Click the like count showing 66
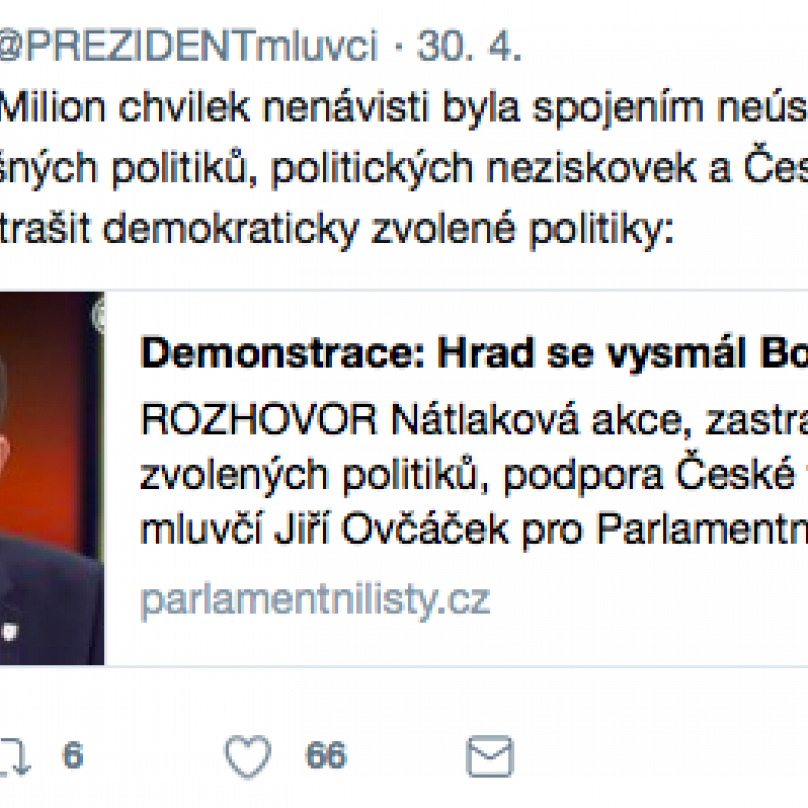 326,755
